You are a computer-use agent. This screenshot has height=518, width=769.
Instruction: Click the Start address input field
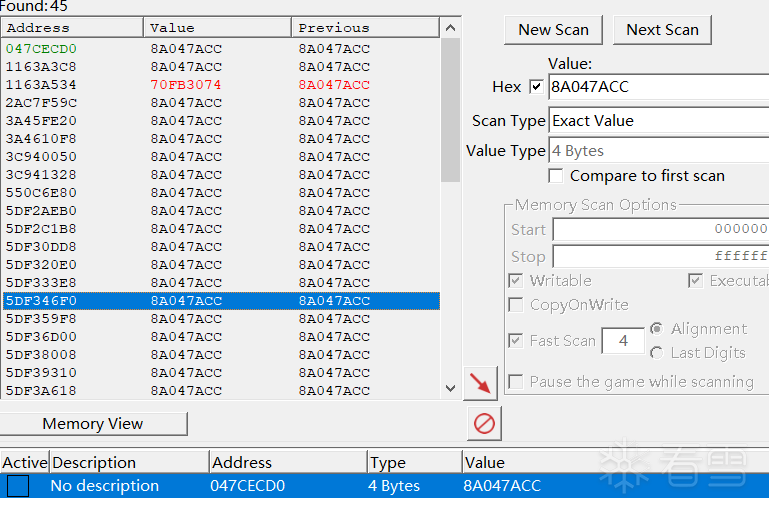(661, 229)
